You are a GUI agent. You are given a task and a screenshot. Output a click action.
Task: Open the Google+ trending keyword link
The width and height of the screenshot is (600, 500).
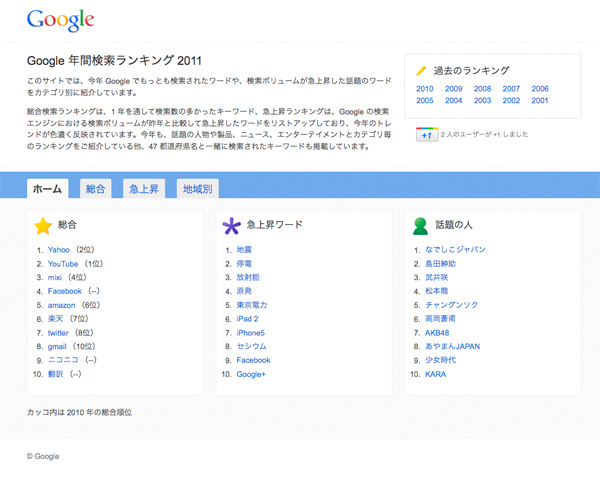[251, 374]
